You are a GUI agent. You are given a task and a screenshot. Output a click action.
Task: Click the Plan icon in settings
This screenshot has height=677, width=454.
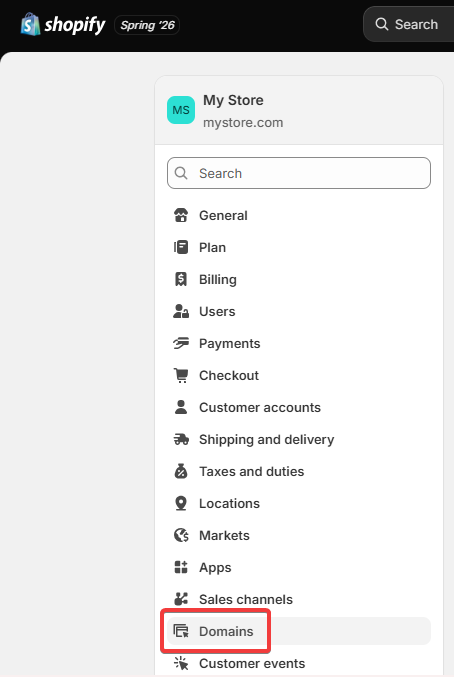(x=181, y=247)
